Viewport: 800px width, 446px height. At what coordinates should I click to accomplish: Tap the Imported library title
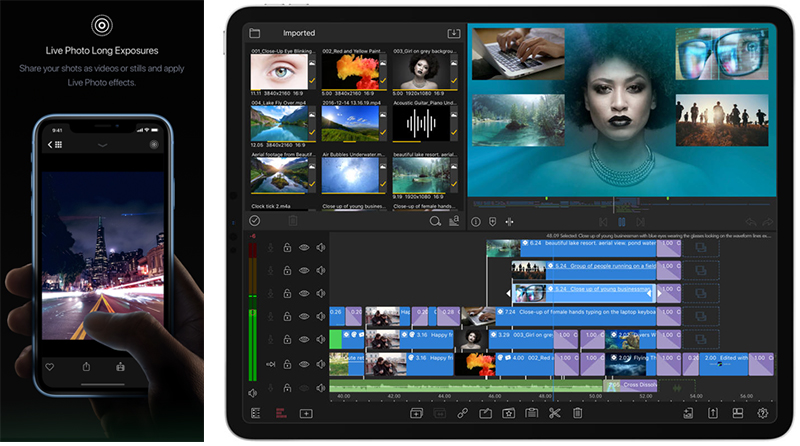[x=299, y=33]
